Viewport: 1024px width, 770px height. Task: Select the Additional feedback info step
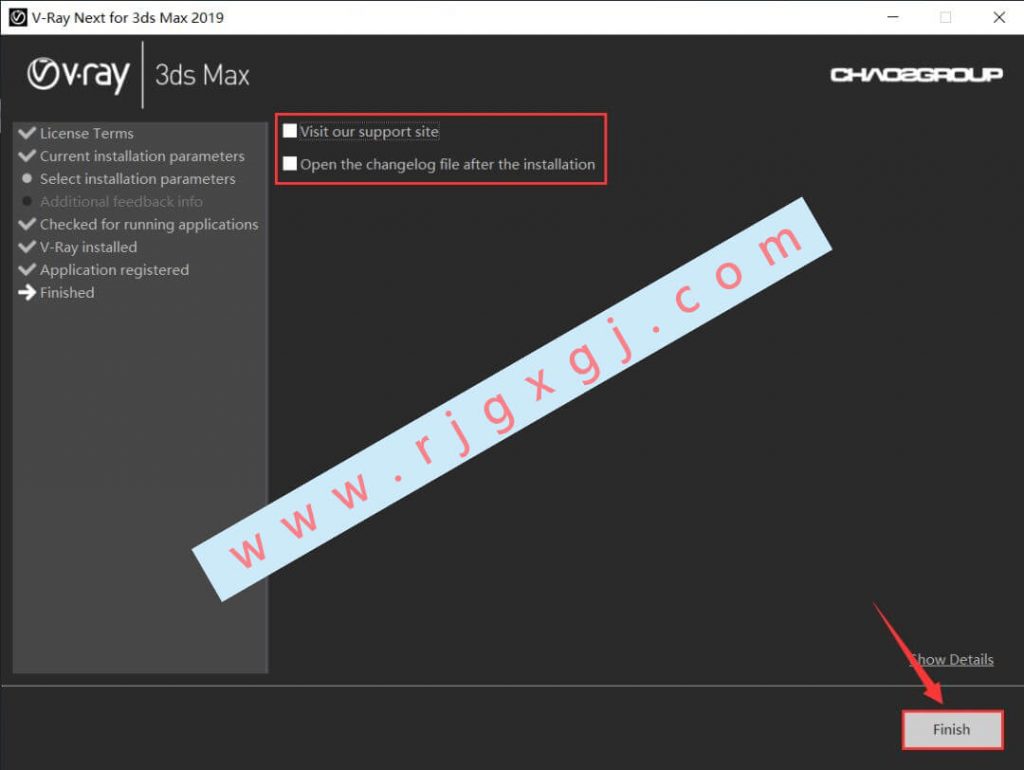(121, 202)
